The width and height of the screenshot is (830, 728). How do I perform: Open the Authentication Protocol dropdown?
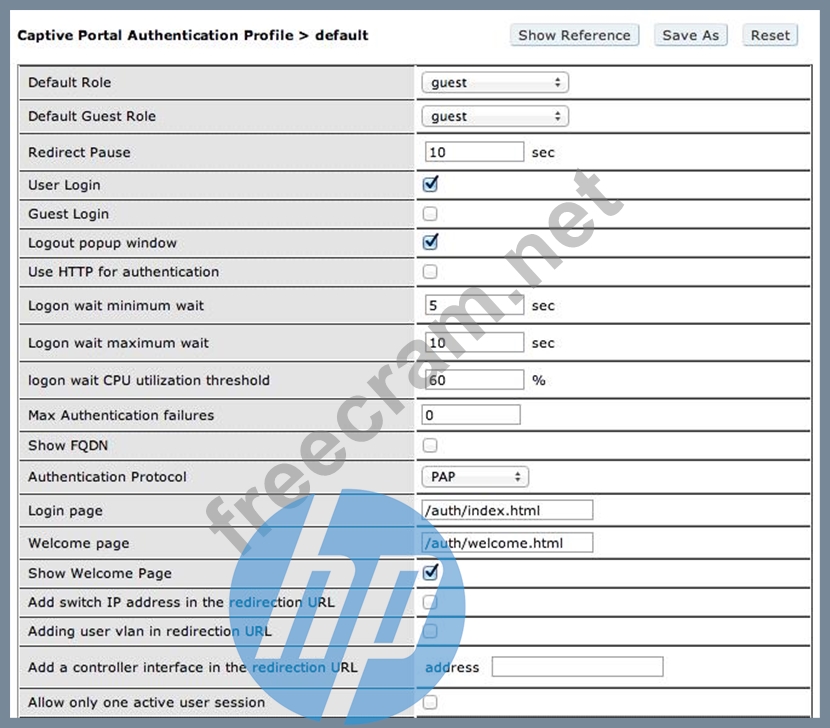[475, 477]
